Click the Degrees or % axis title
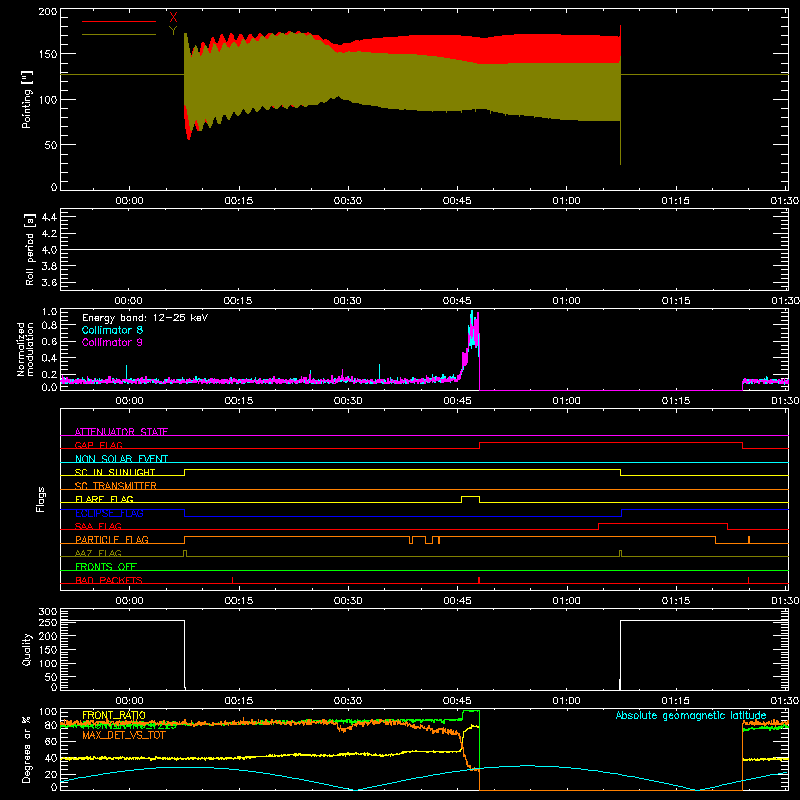This screenshot has width=800, height=800. [27, 749]
